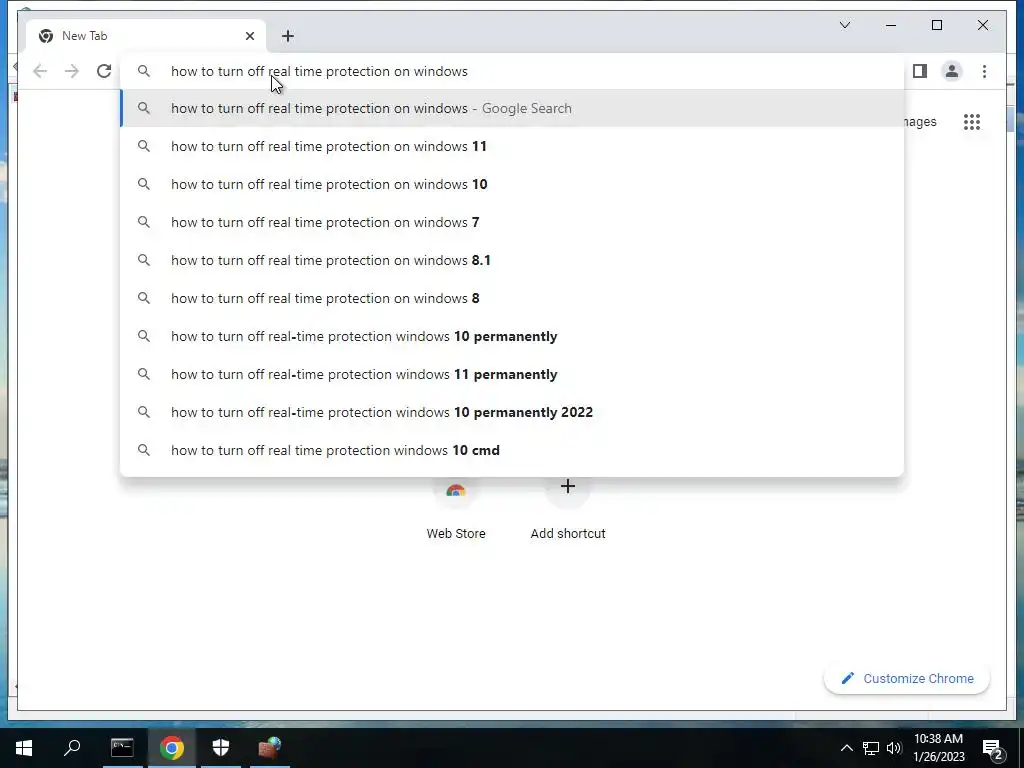Image resolution: width=1024 pixels, height=768 pixels.
Task: Open the taskbar clock and date
Action: click(x=938, y=748)
